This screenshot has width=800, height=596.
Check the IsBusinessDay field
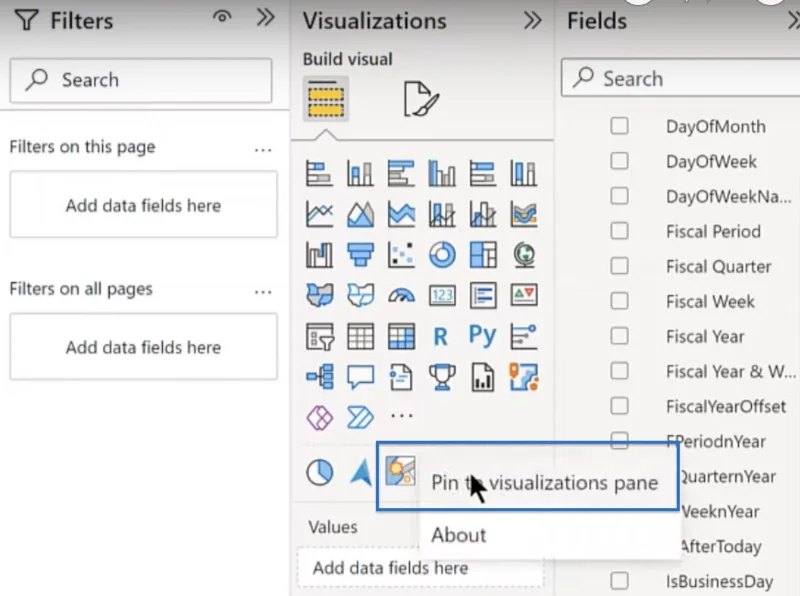tap(619, 581)
